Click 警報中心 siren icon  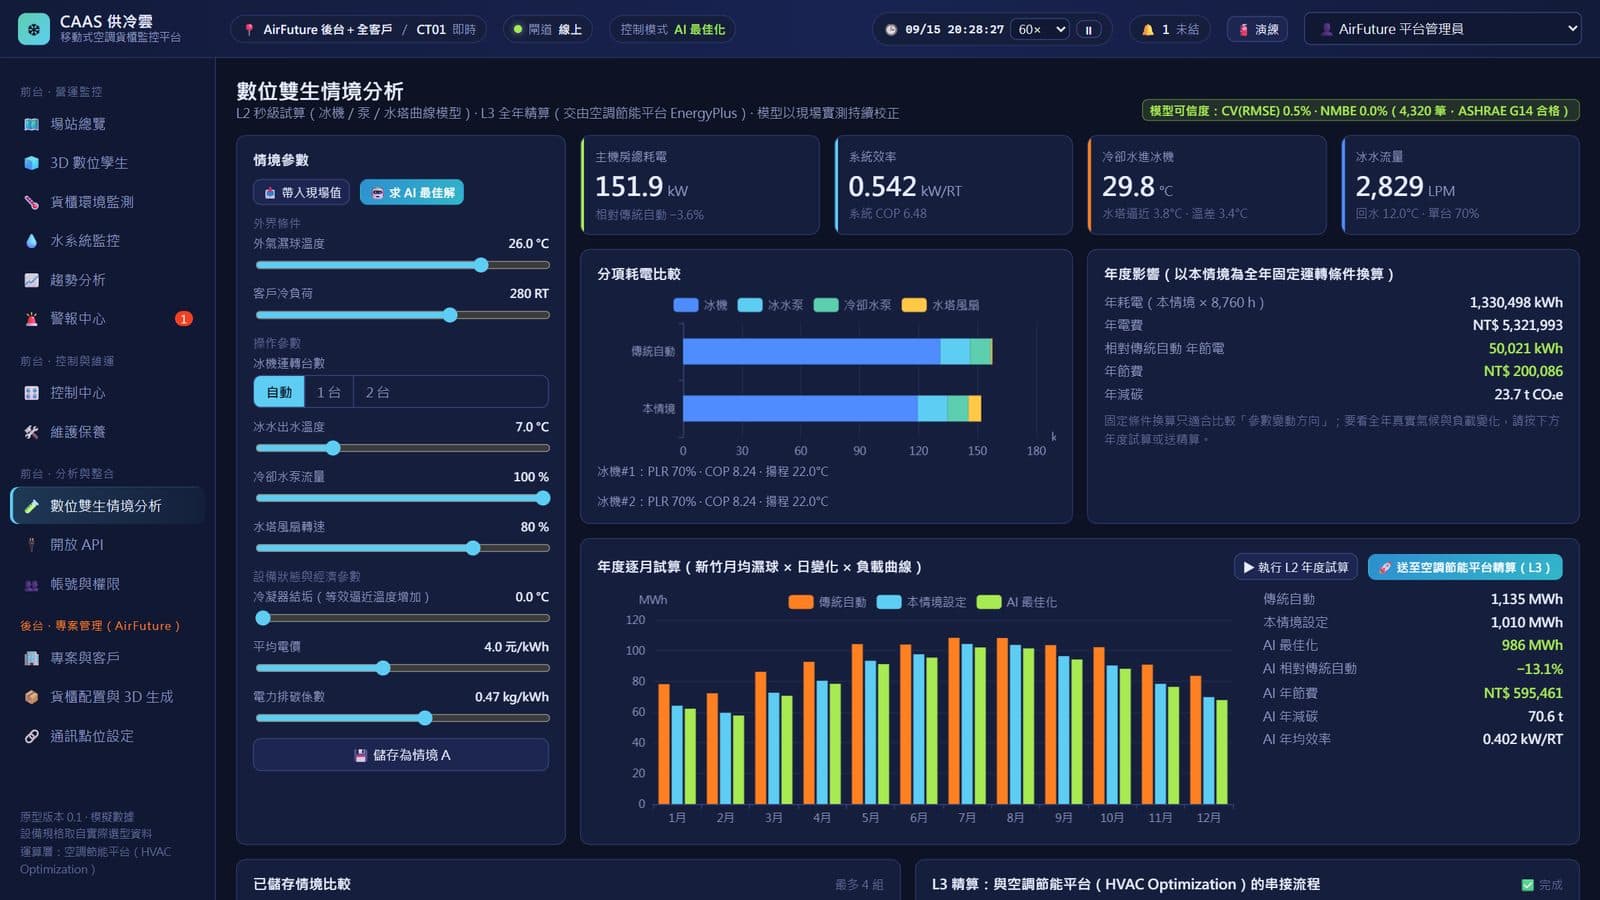[x=31, y=319]
